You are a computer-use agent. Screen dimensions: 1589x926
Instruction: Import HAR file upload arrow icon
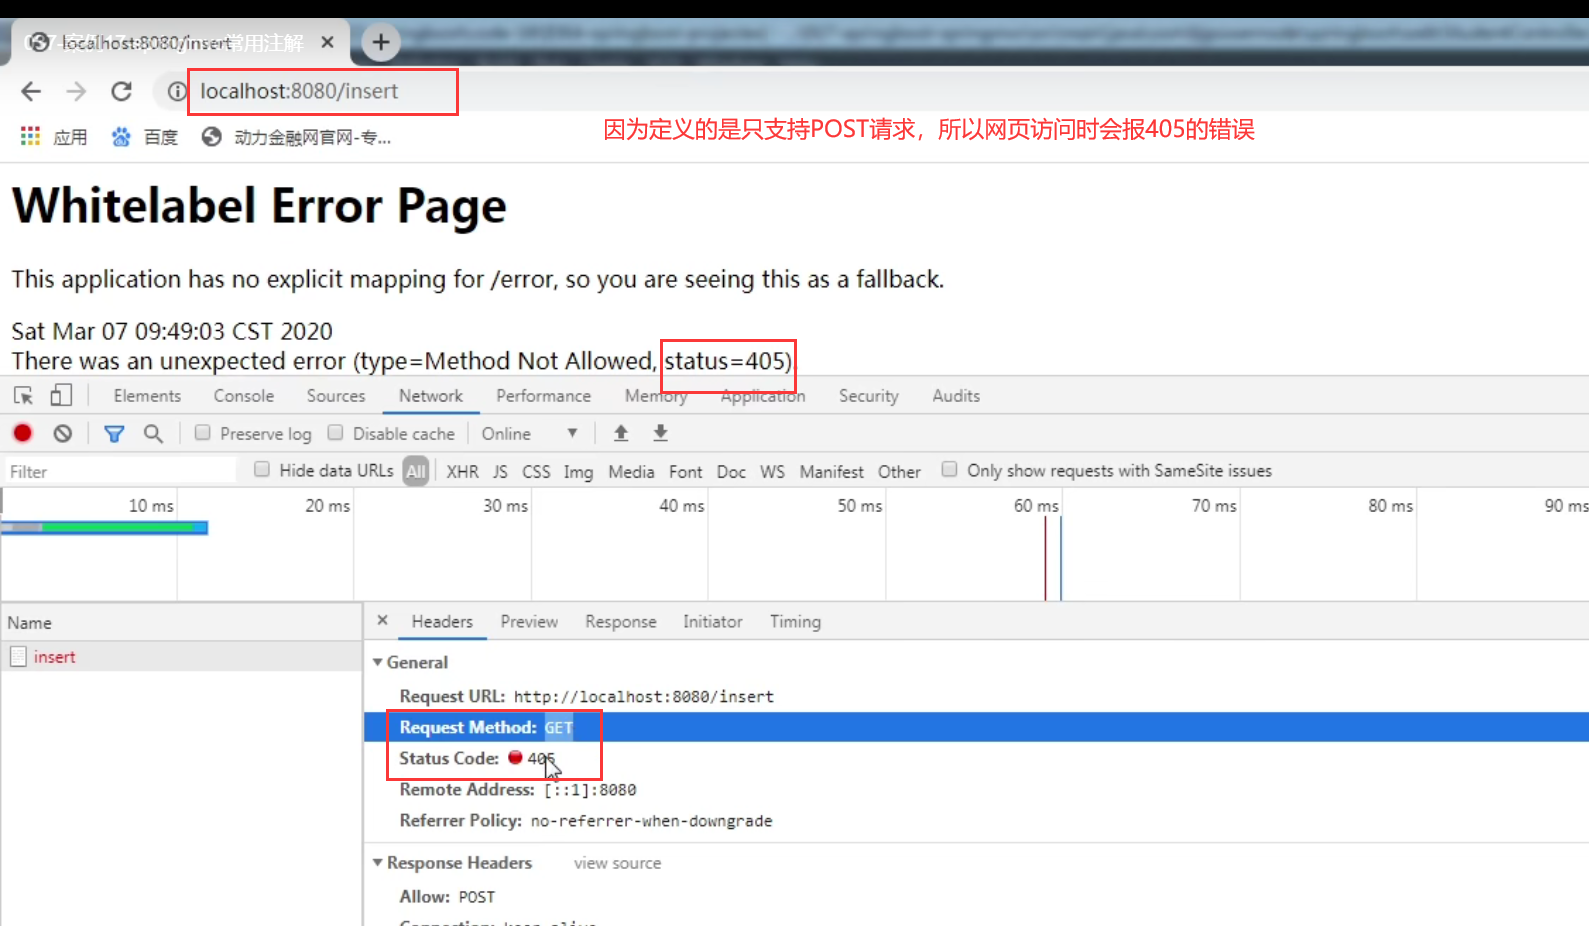[x=621, y=433]
